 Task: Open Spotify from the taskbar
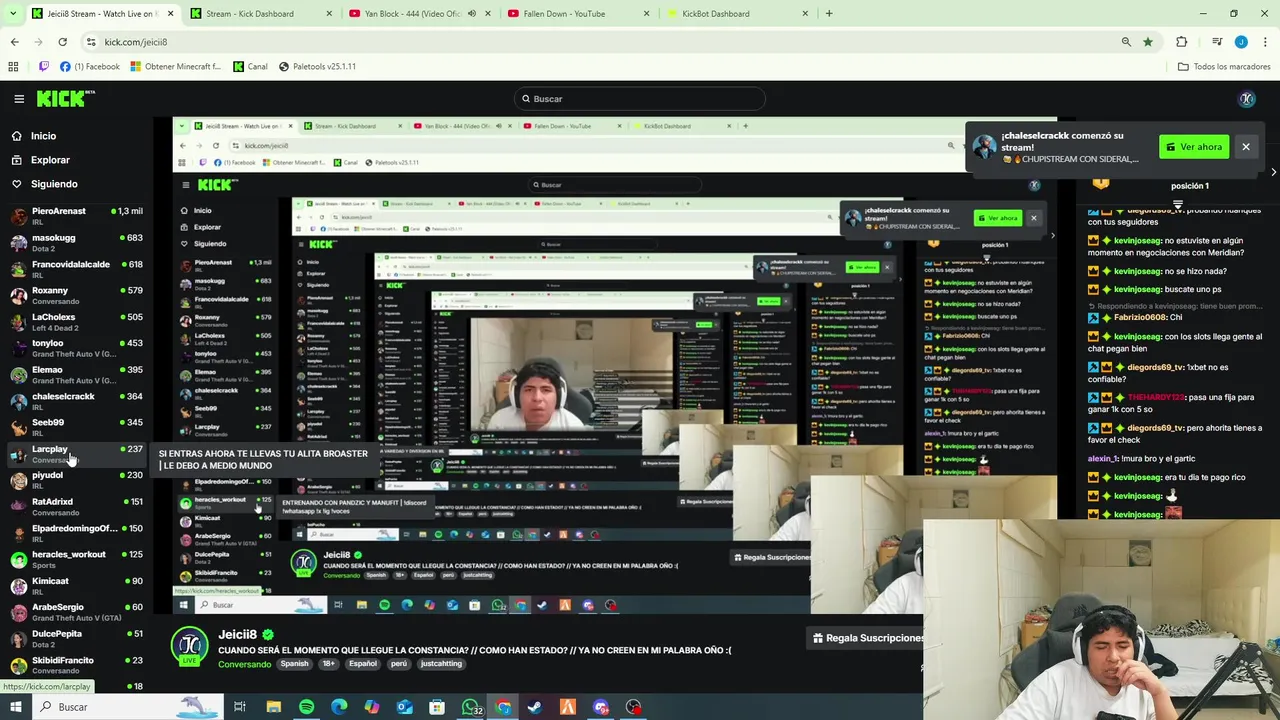coord(306,707)
